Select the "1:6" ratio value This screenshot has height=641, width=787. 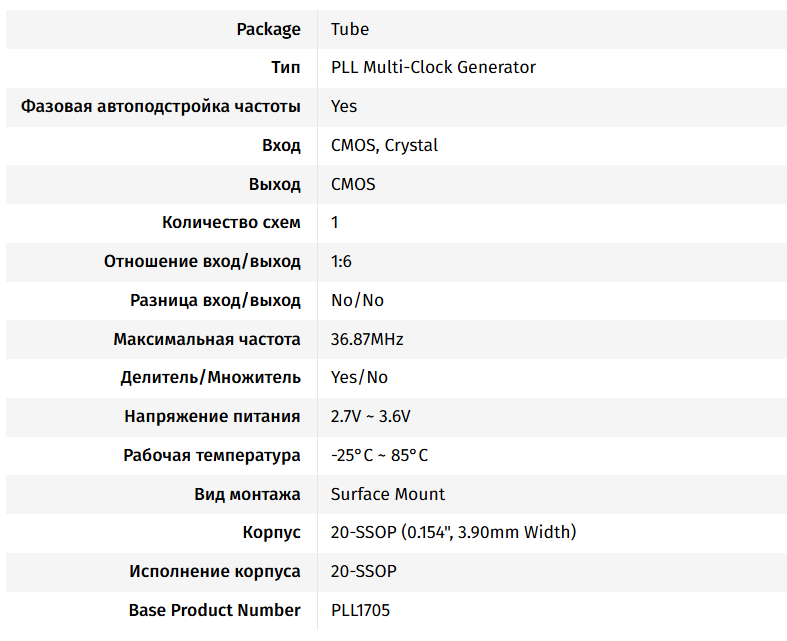341,261
